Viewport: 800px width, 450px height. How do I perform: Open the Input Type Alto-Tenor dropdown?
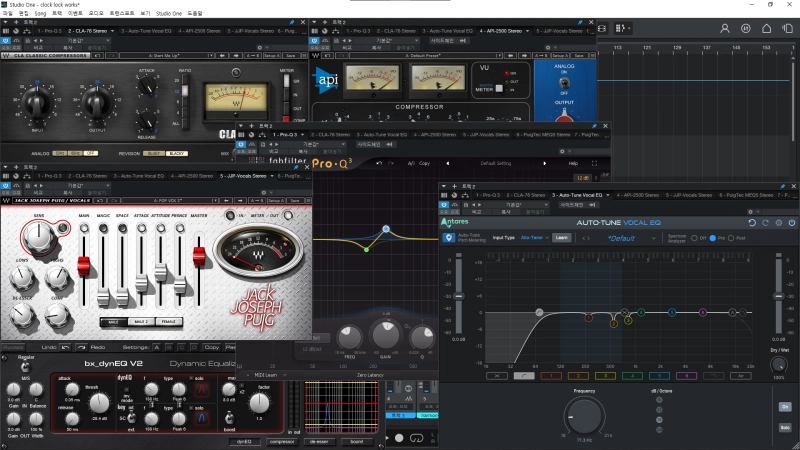click(x=532, y=238)
